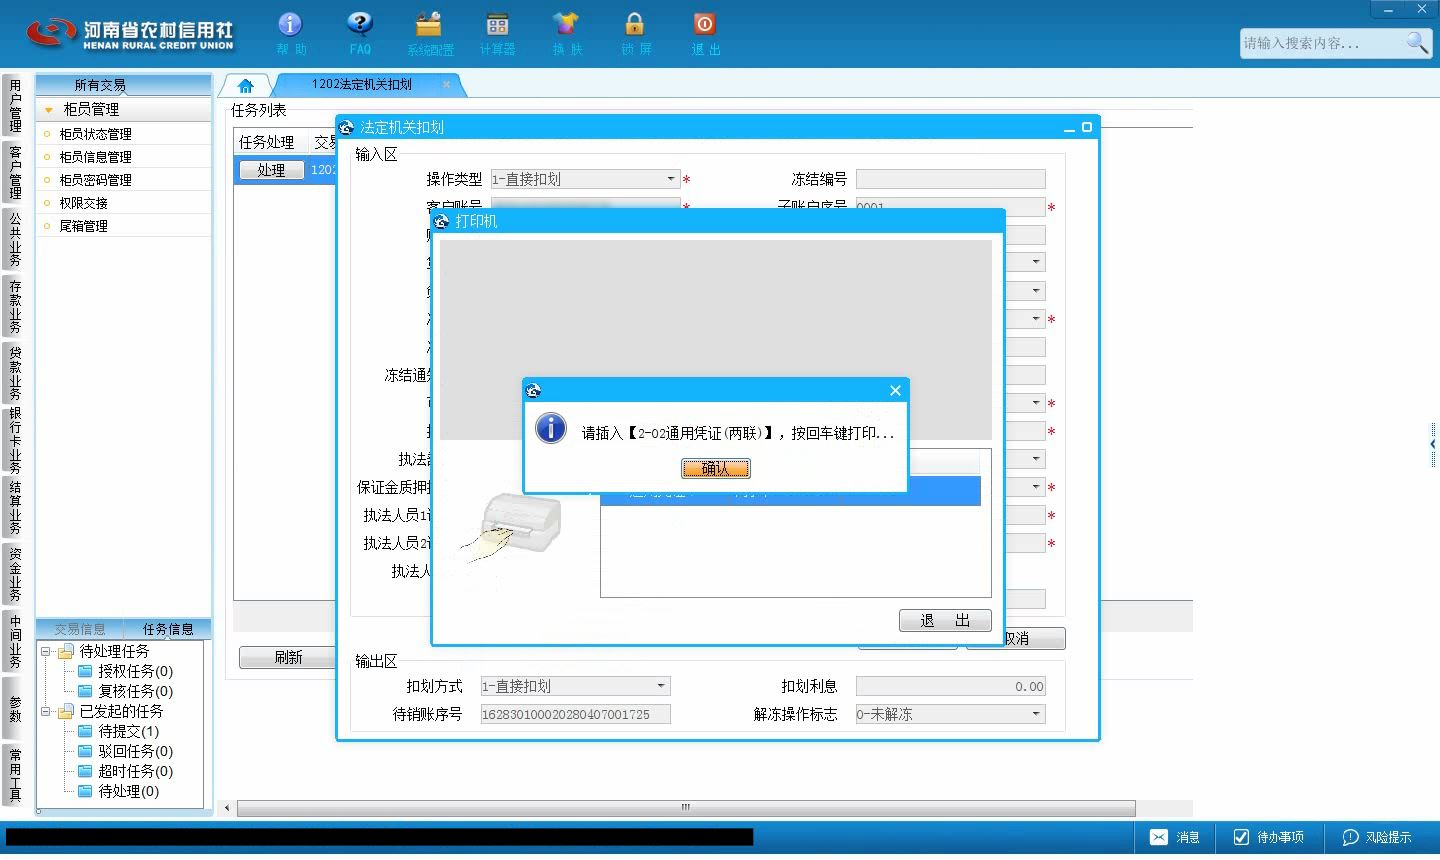Screen dimensions: 1440x860
Task: Open the system configuration icon
Action: (429, 33)
